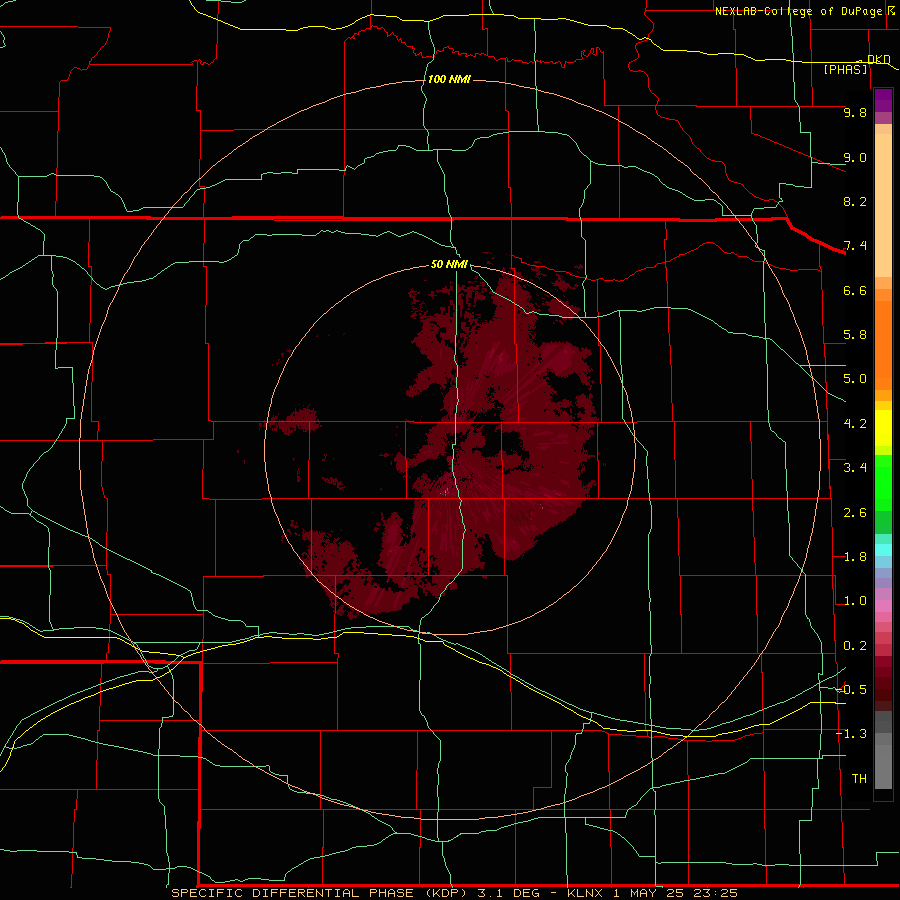This screenshot has width=900, height=900.
Task: Click the purple segment atop the color bar
Action: (883, 100)
